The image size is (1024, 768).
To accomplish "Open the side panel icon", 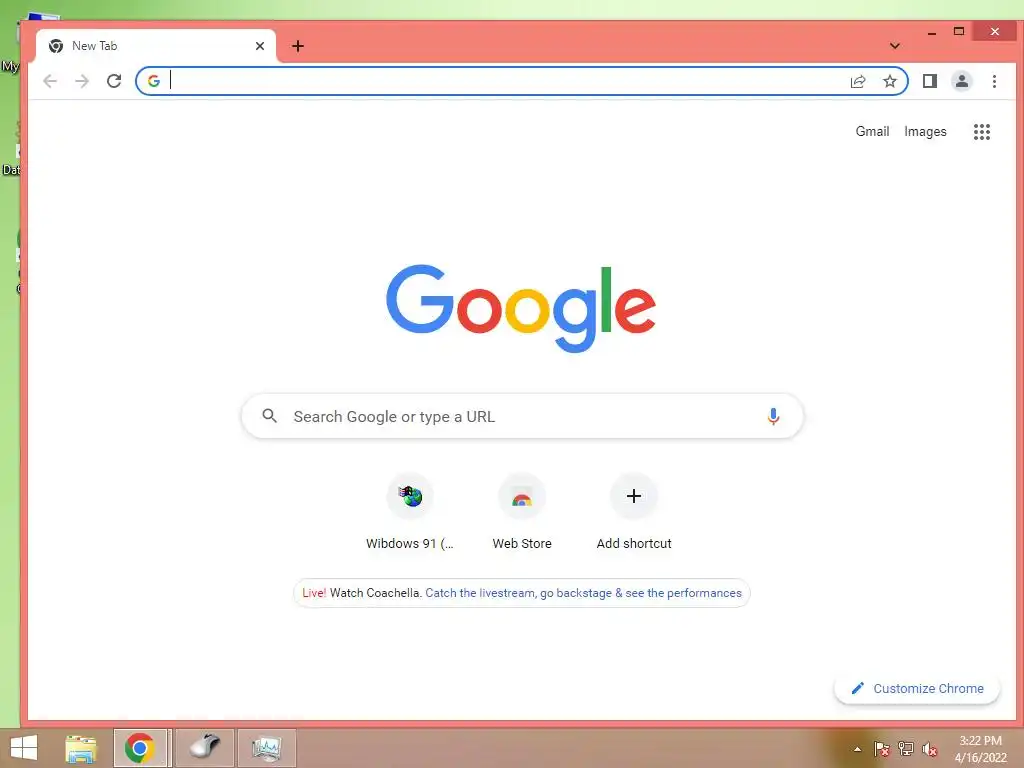I will pos(930,81).
